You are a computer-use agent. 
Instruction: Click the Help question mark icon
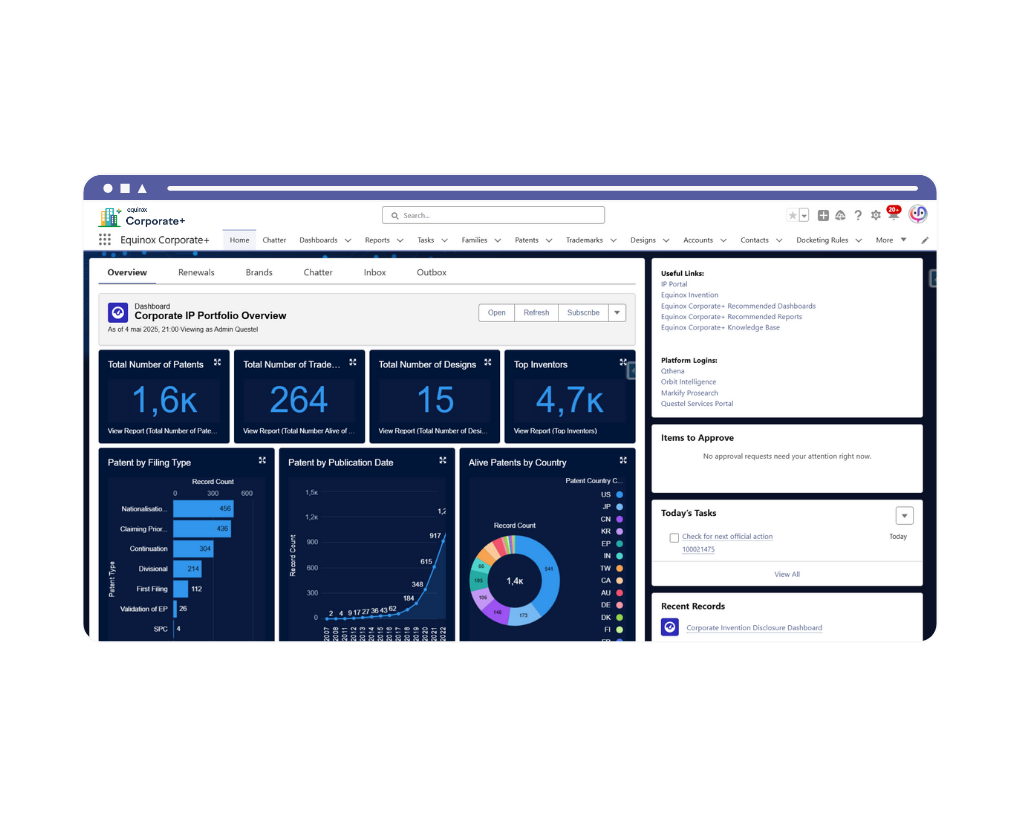[858, 216]
